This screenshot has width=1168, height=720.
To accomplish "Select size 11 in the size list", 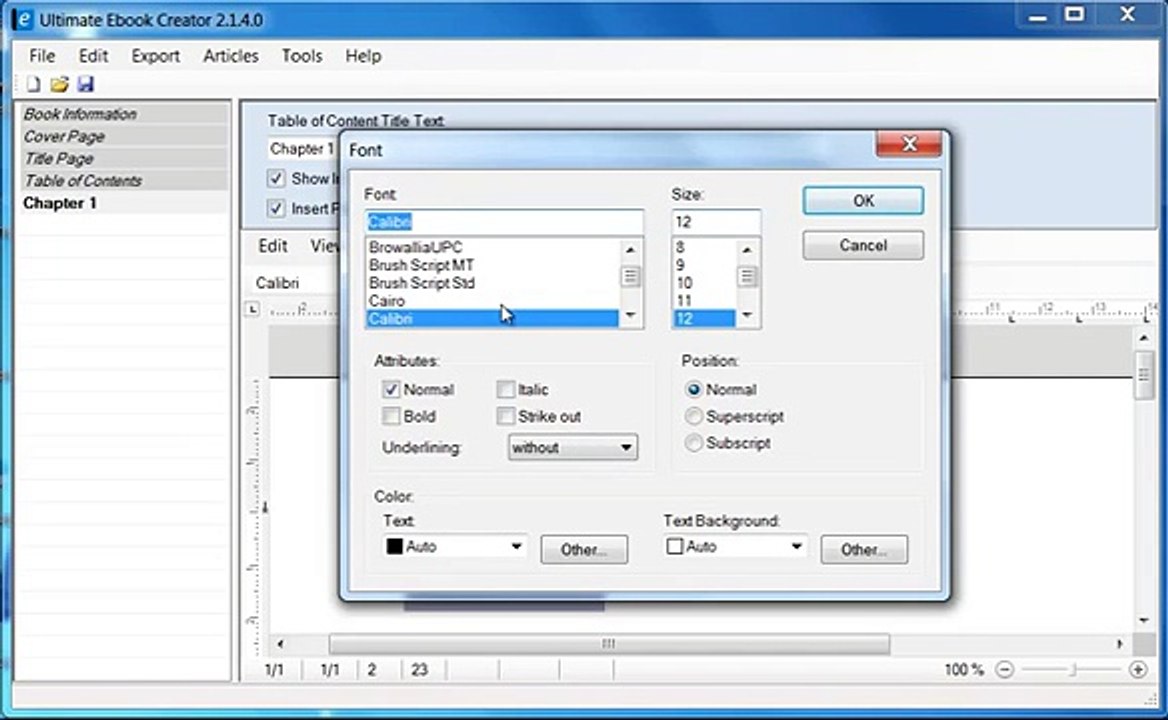I will tap(705, 301).
